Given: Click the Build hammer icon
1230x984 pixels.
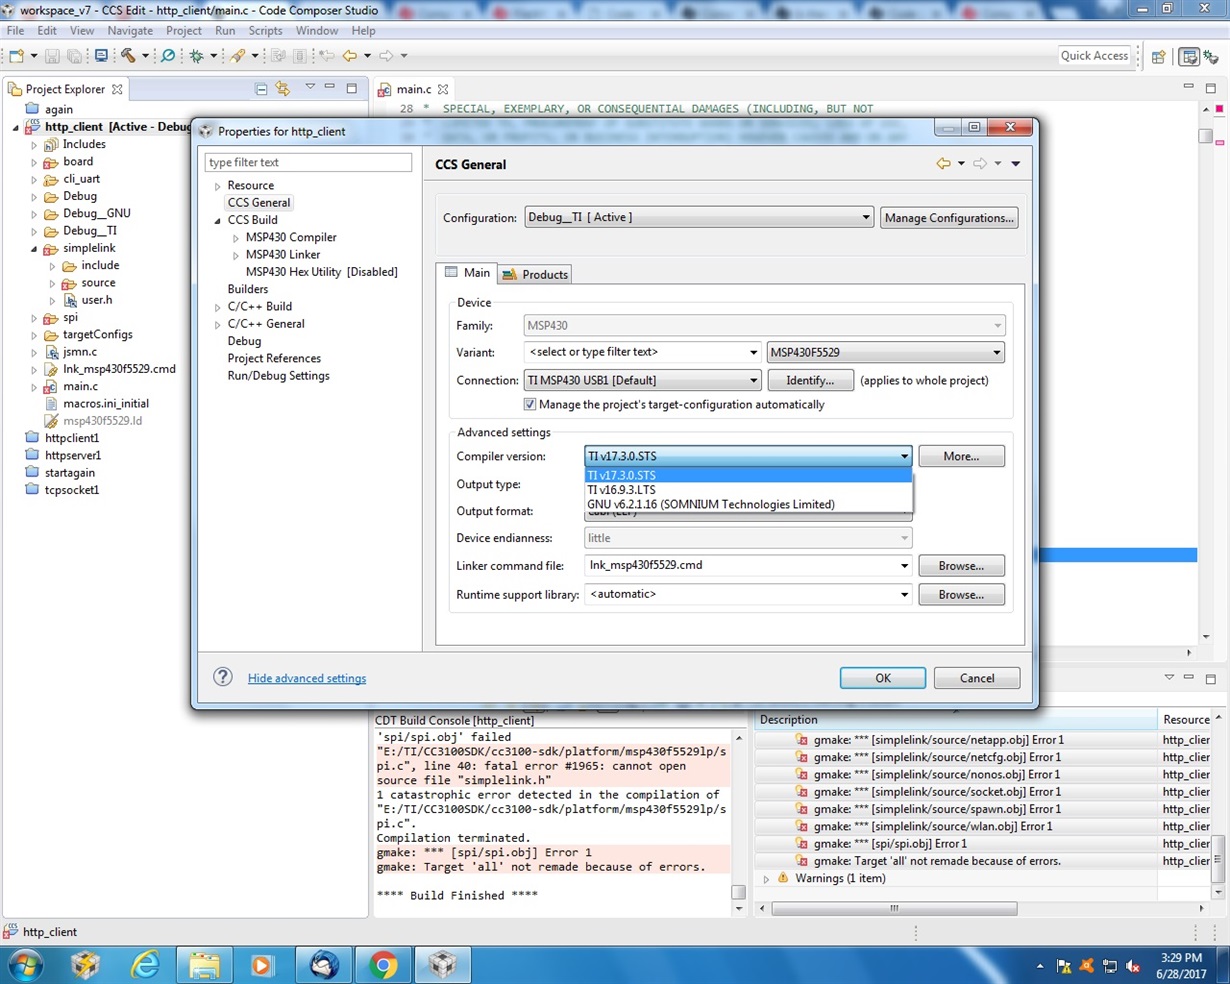Looking at the screenshot, I should tap(128, 56).
